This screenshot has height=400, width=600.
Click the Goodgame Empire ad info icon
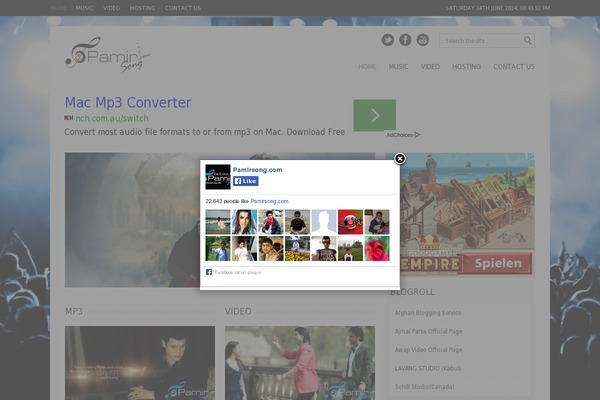530,157
